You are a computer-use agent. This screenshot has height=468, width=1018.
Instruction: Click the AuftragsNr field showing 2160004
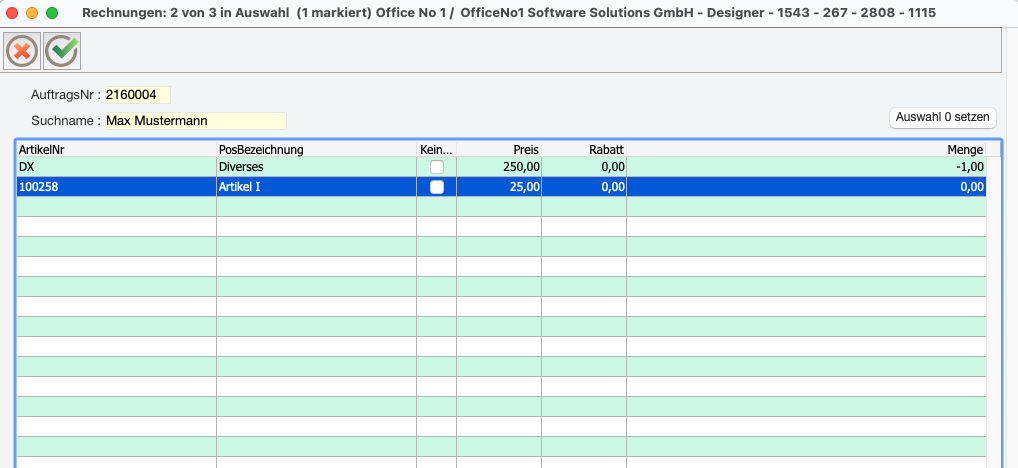[137, 95]
